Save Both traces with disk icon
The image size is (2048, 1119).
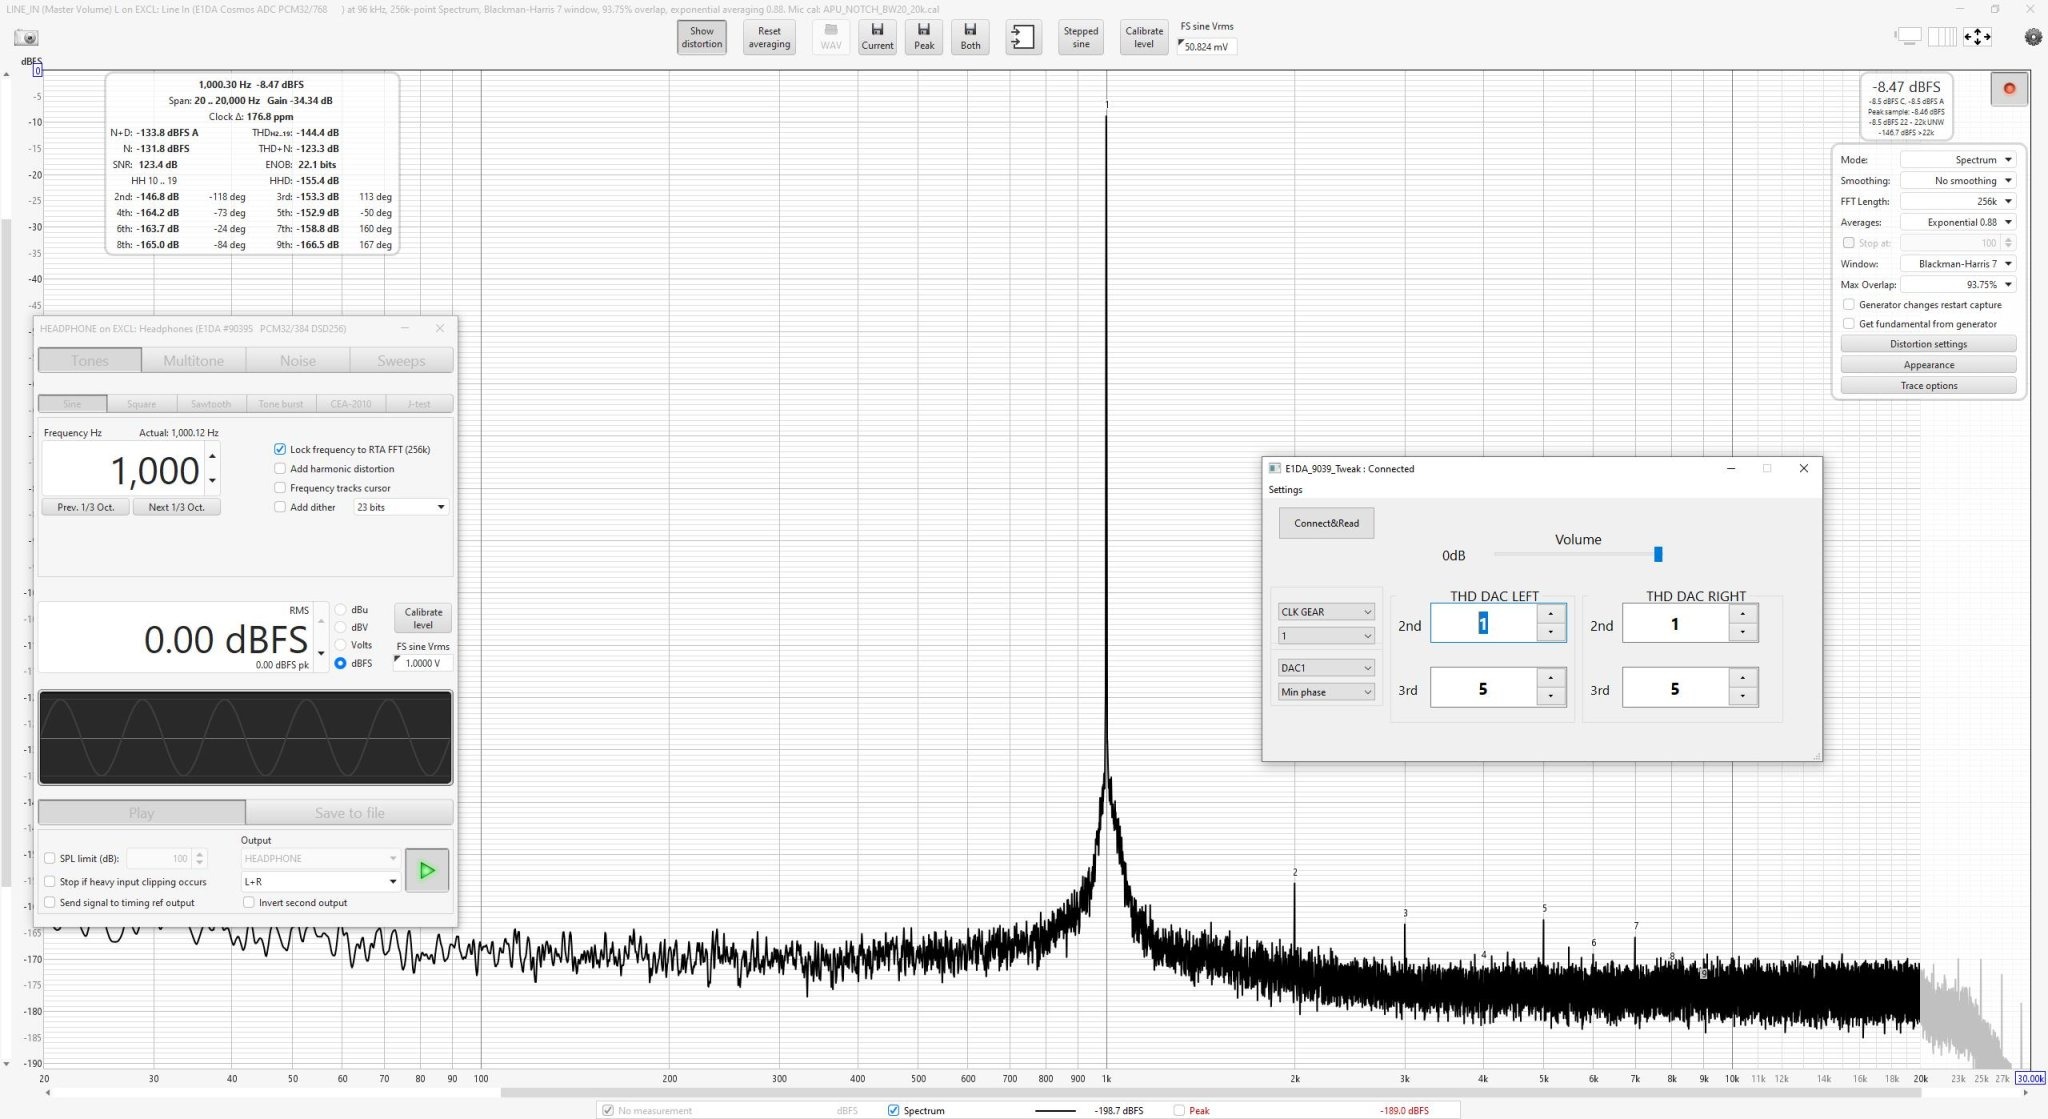point(971,37)
